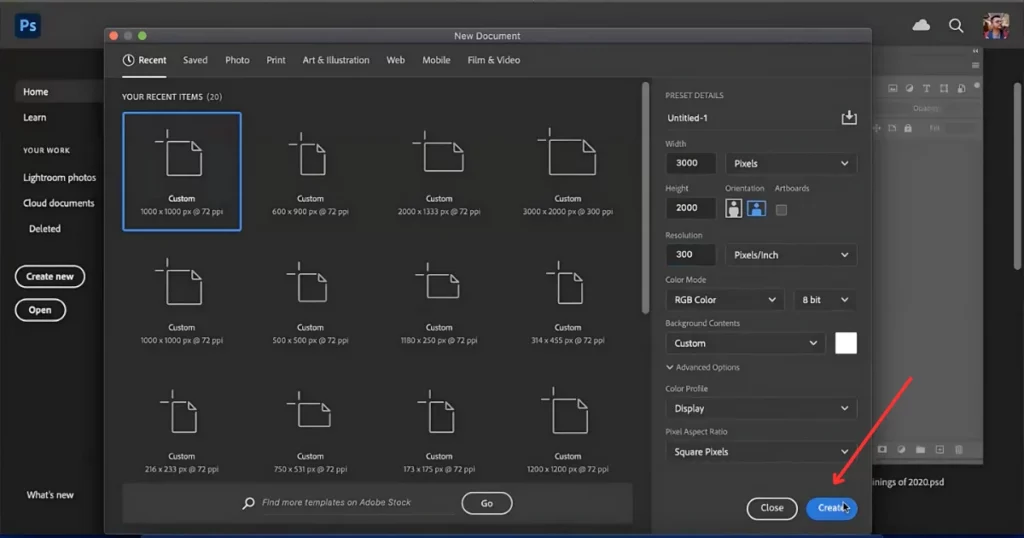Click the lock all icon in Layers panel
1024x538 pixels.
pyautogui.click(x=908, y=128)
